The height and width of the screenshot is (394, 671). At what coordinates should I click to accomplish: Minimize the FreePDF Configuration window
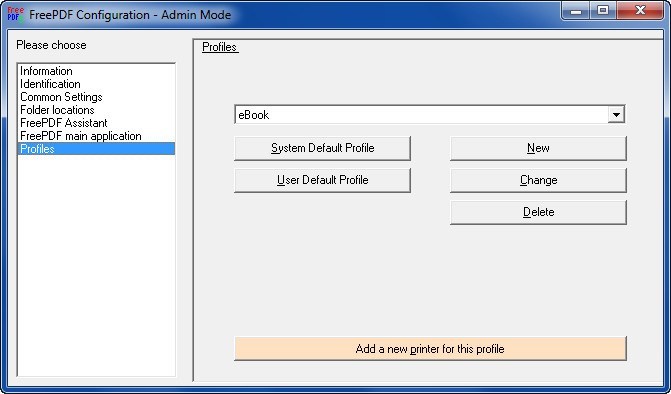click(x=576, y=11)
